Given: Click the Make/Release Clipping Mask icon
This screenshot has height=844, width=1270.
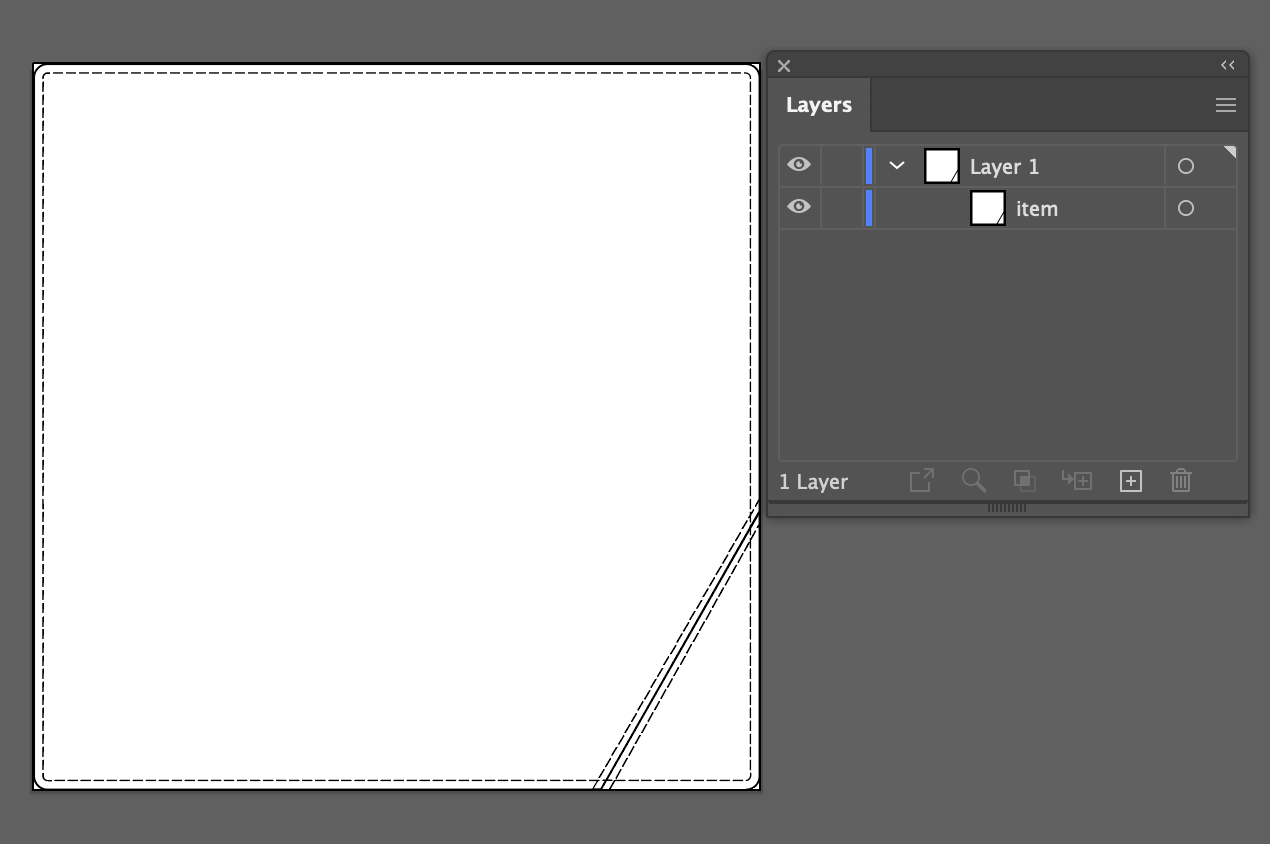Looking at the screenshot, I should (1024, 481).
